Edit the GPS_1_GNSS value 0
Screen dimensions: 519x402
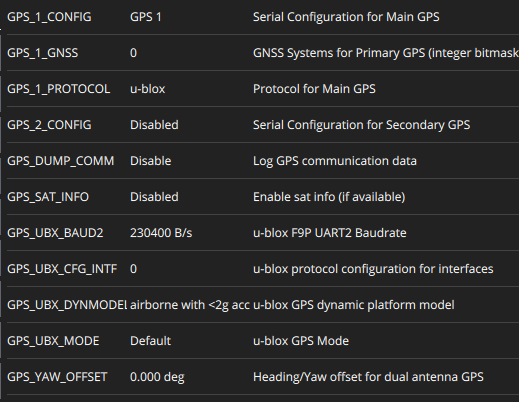click(x=133, y=53)
